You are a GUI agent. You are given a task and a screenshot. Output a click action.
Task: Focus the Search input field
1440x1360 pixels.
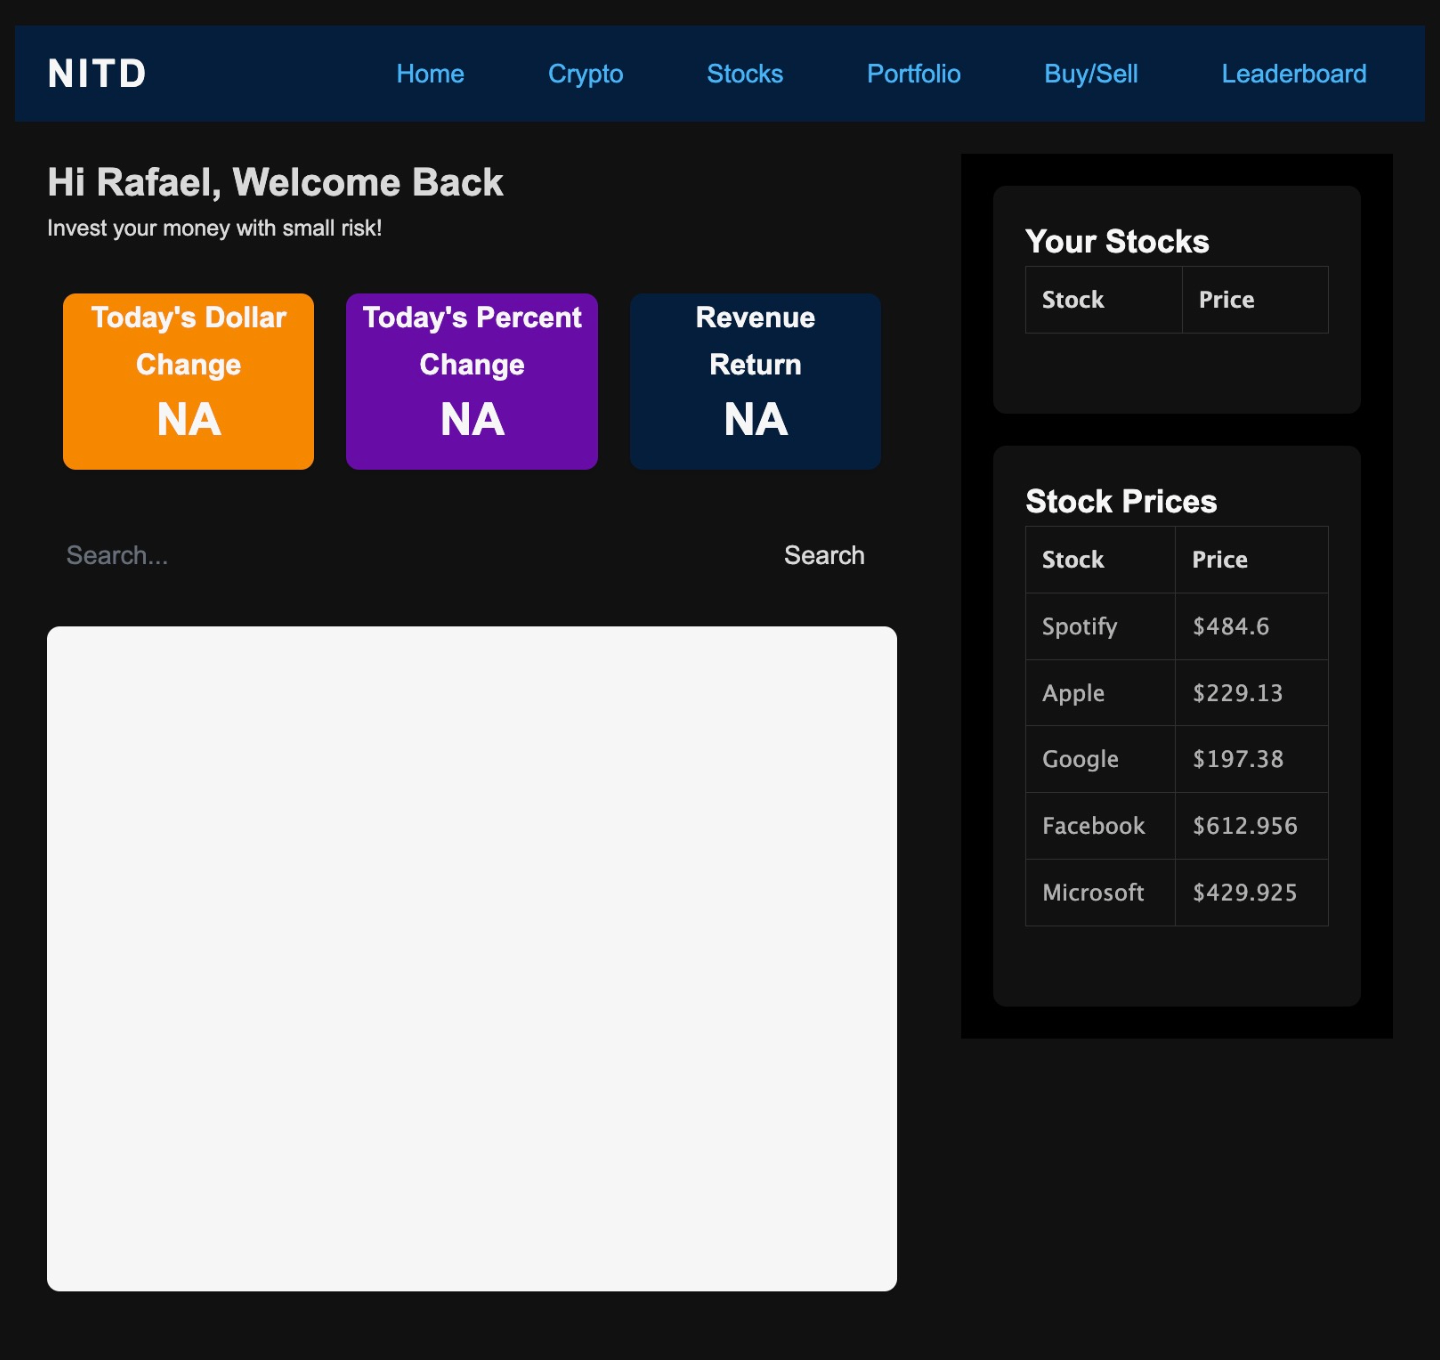400,555
